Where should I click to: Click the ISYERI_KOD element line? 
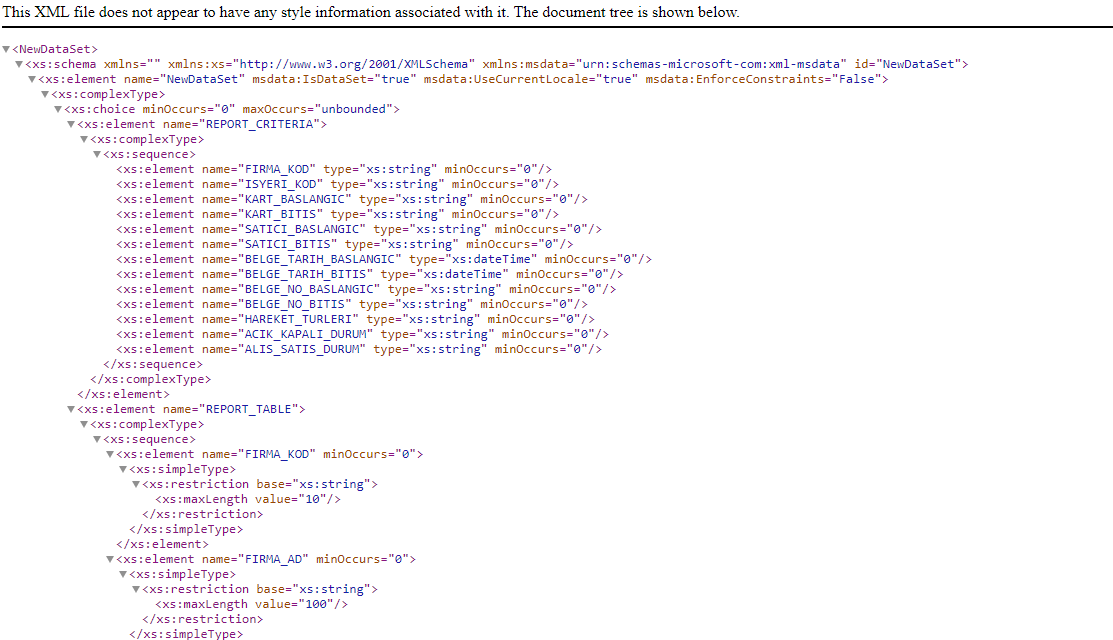click(337, 184)
